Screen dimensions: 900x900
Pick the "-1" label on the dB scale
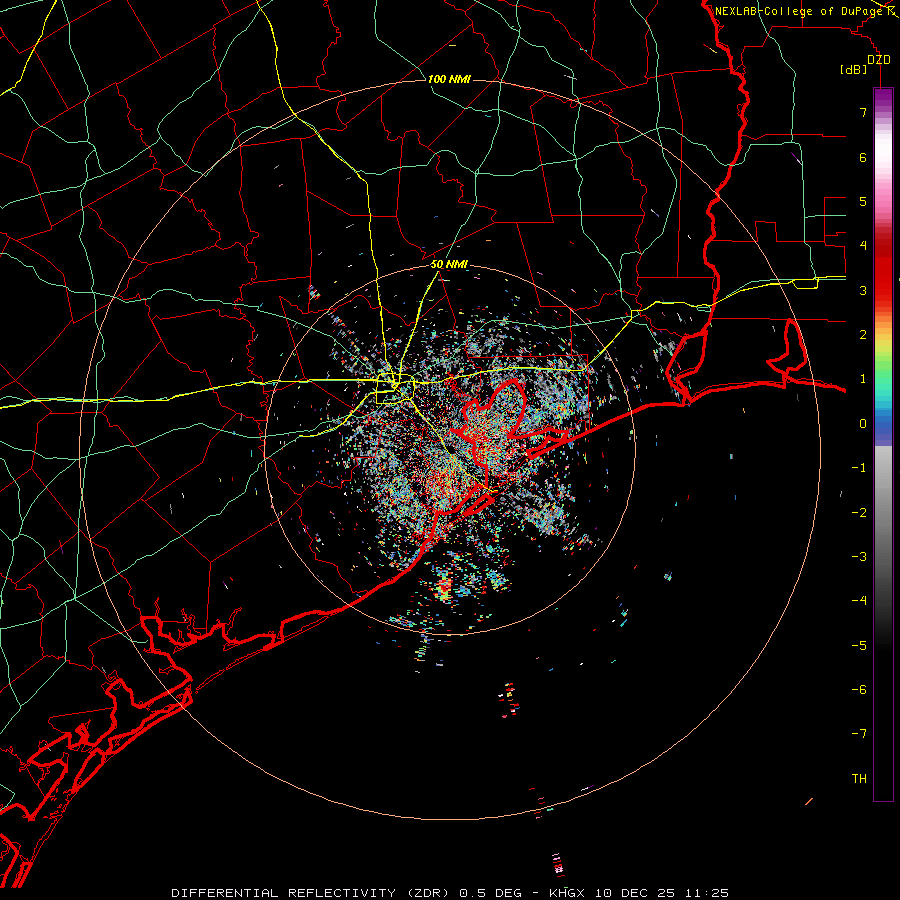click(859, 468)
